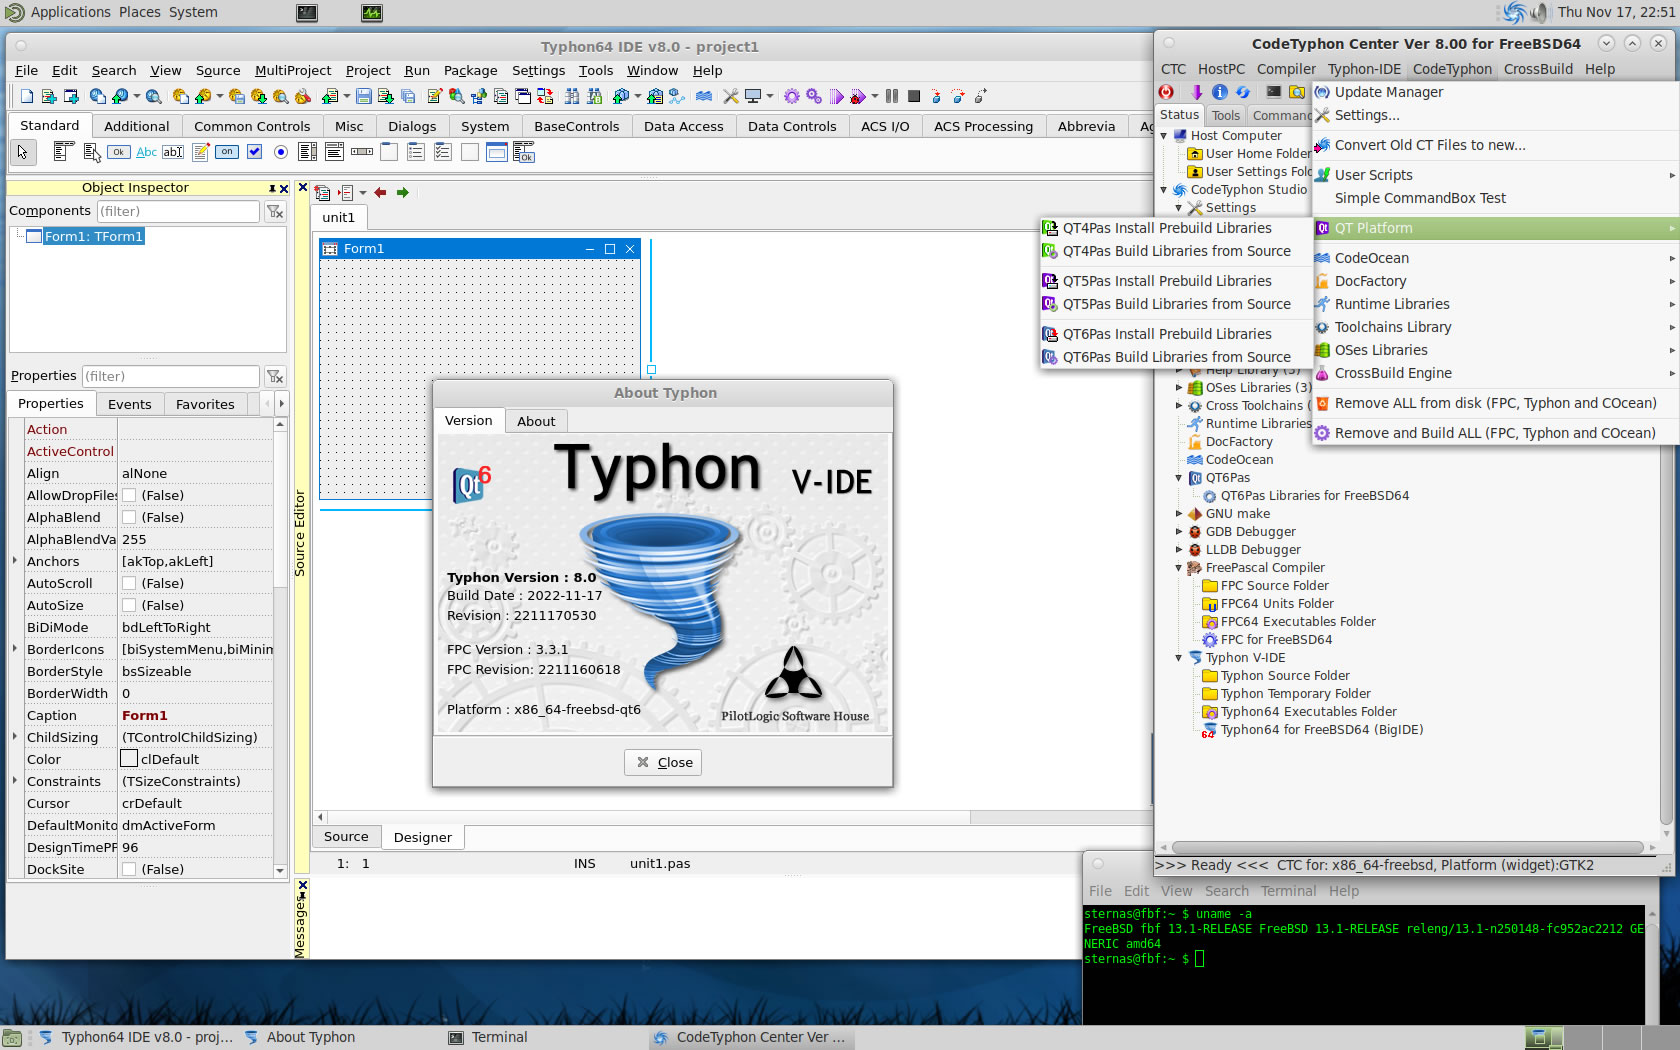Viewport: 1680px width, 1050px height.
Task: Click the clDefault color swatch
Action: (129, 759)
